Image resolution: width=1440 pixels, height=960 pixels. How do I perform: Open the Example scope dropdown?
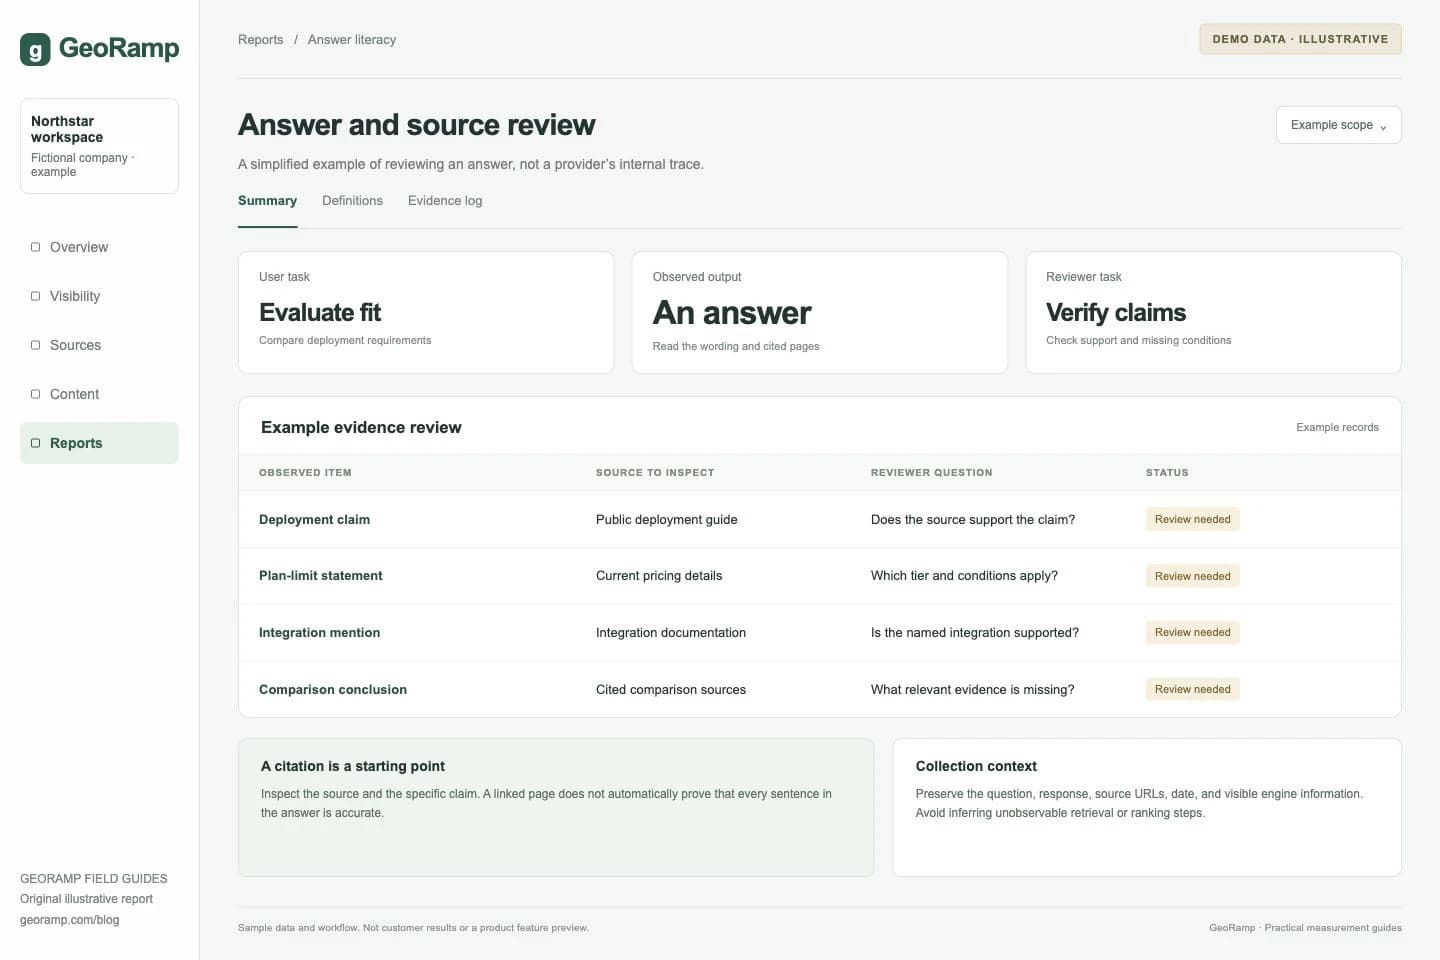tap(1338, 125)
